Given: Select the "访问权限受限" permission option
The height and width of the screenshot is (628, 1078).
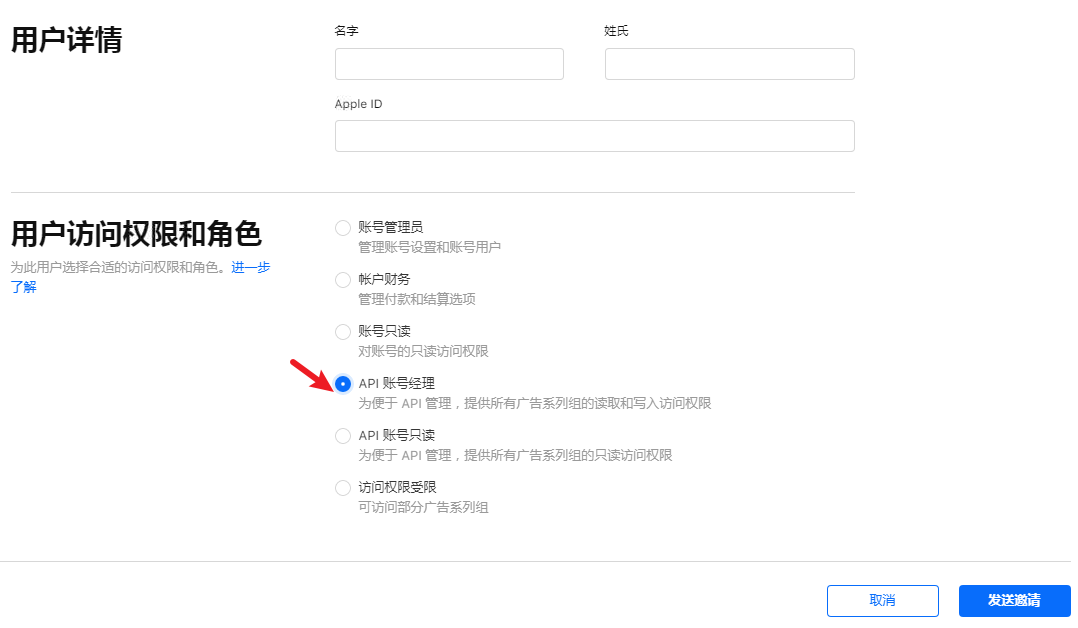Looking at the screenshot, I should 343,487.
